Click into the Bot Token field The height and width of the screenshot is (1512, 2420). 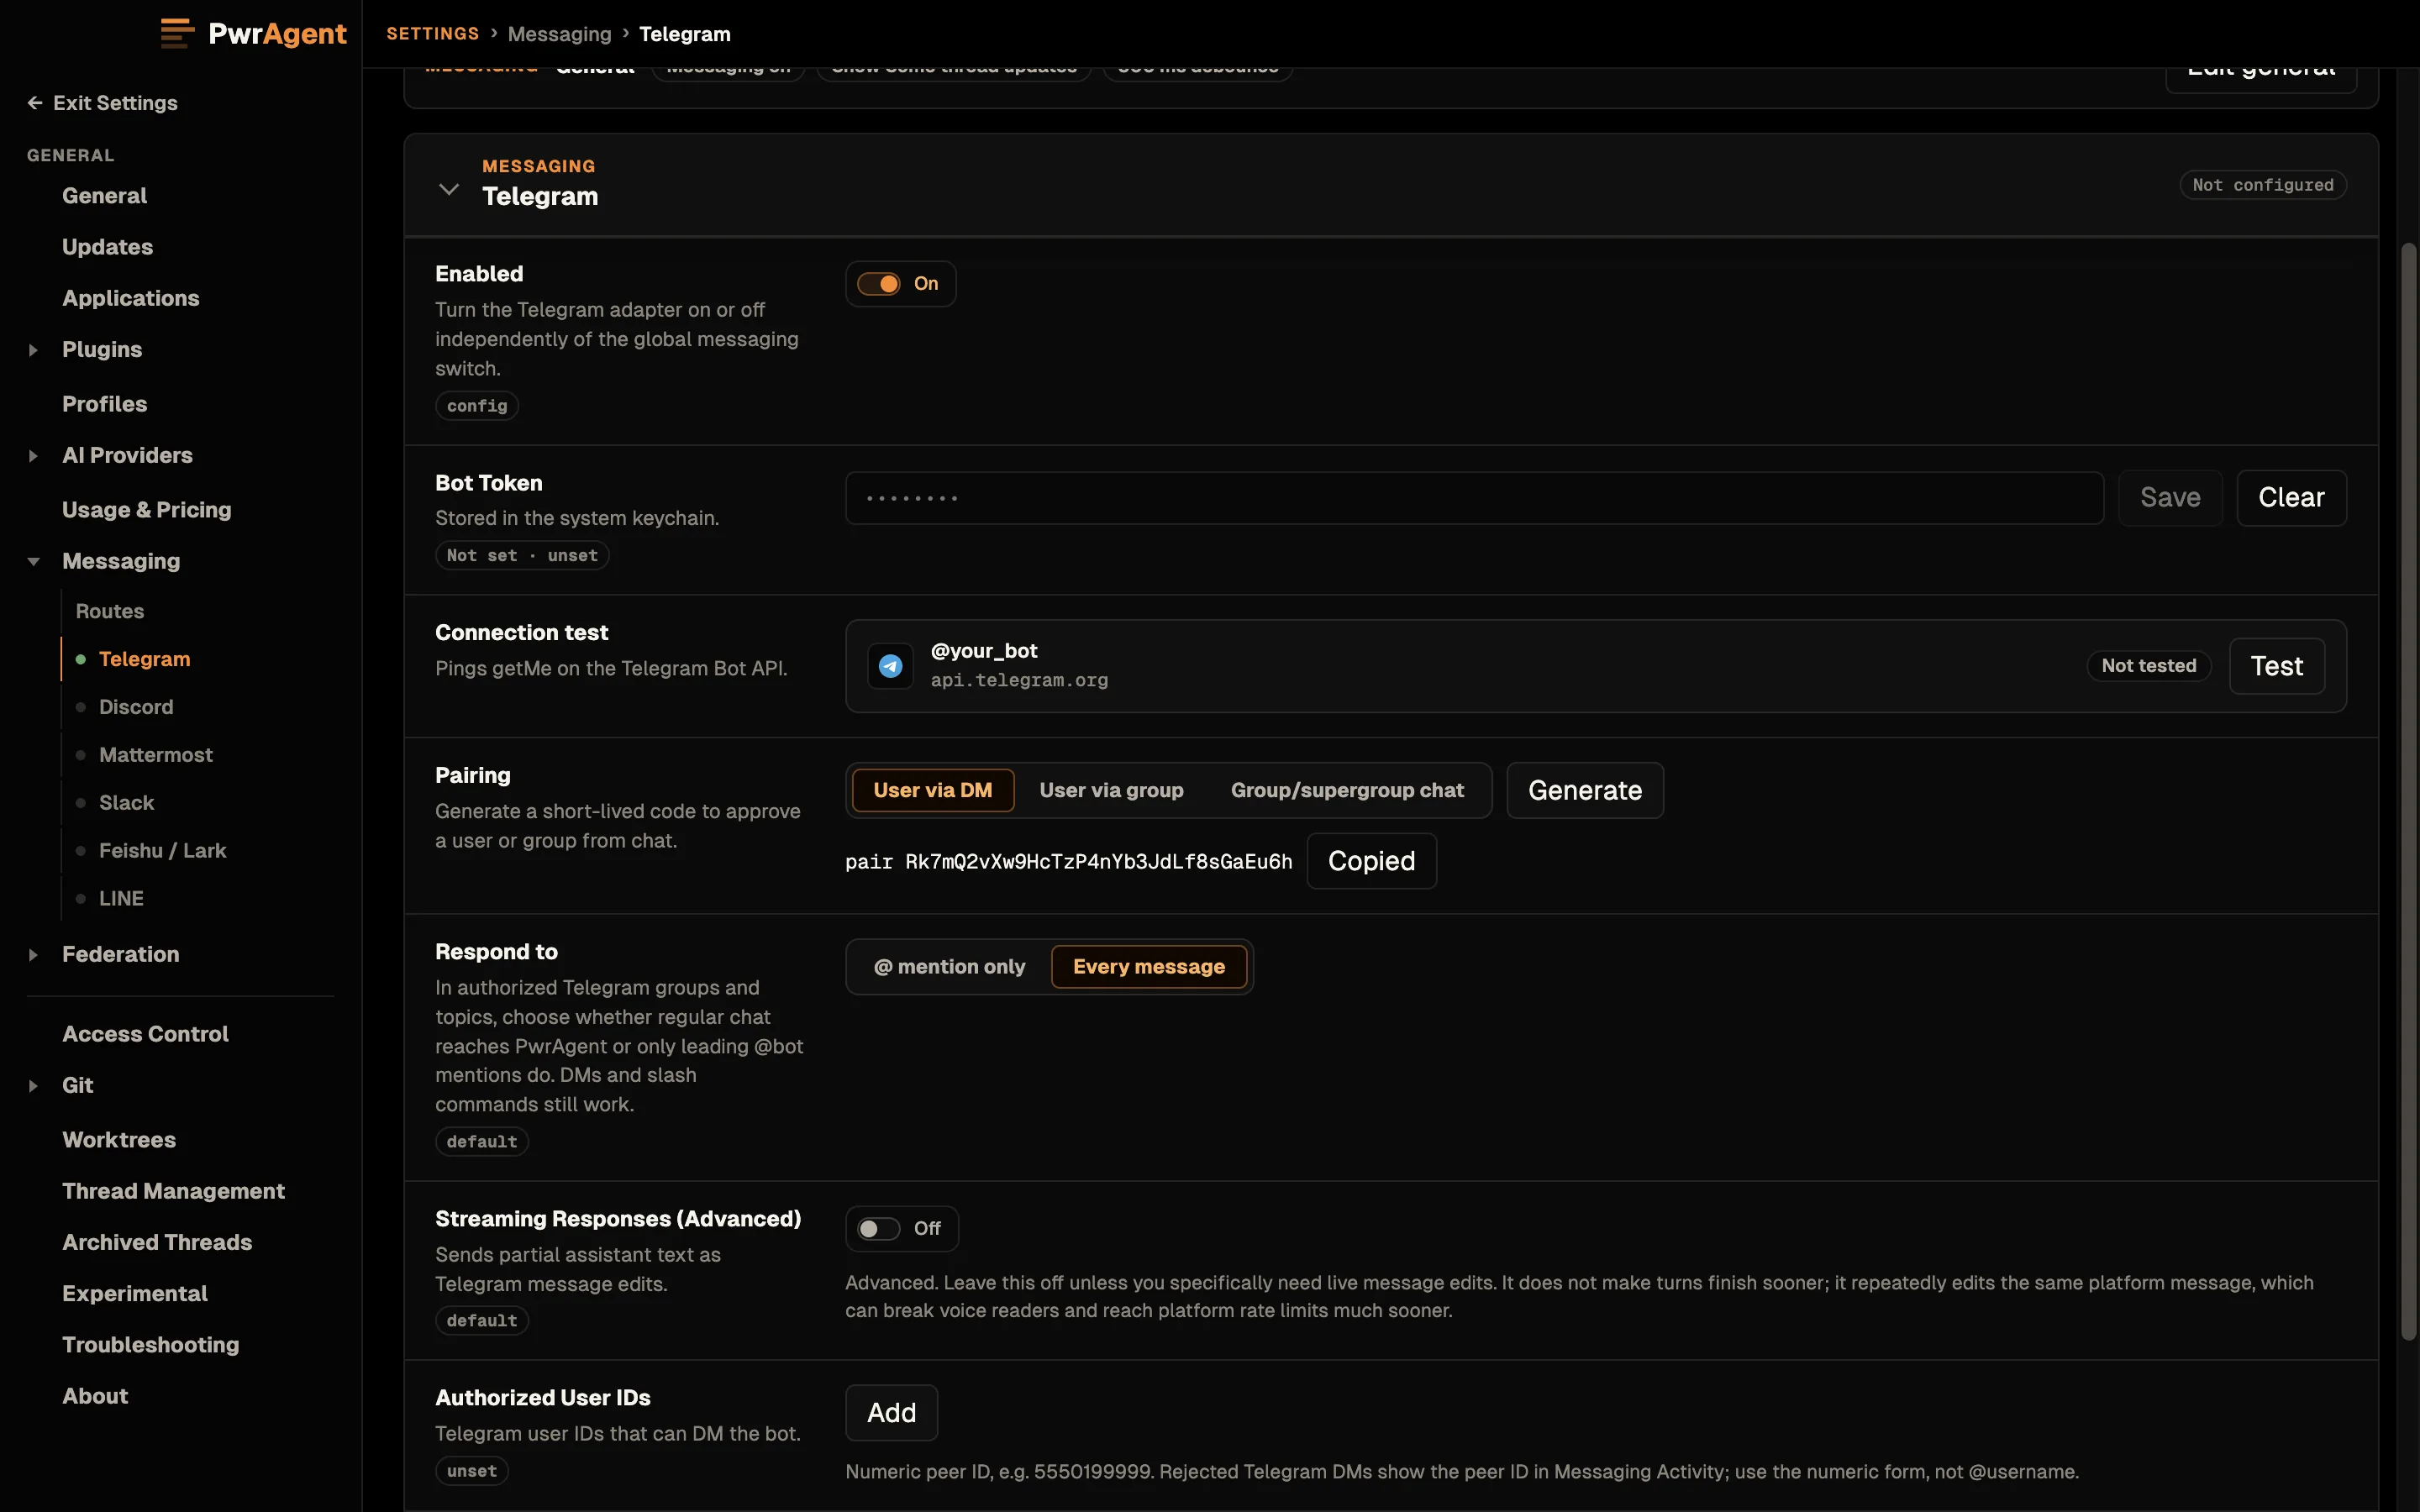1474,498
